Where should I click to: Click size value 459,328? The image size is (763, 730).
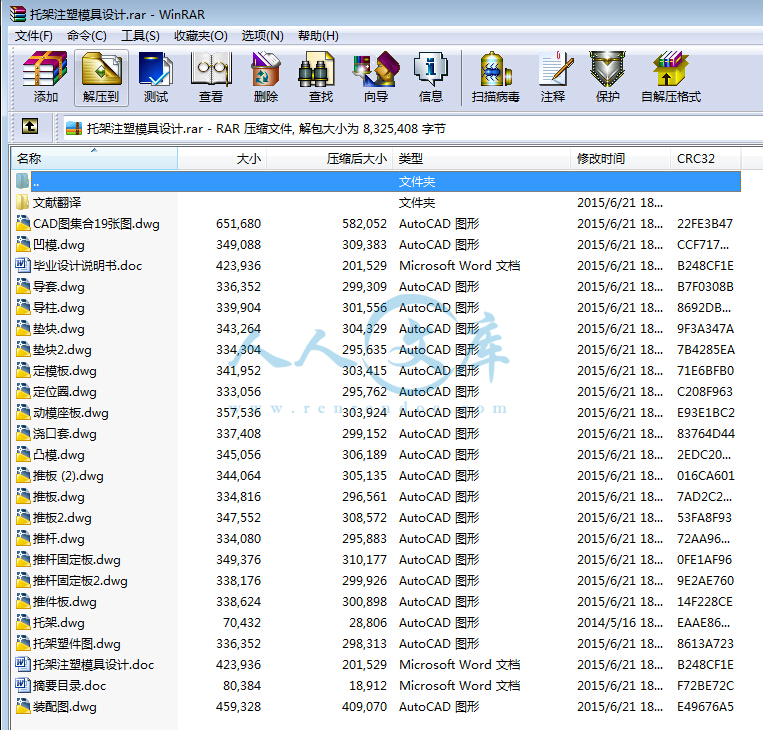coord(238,706)
